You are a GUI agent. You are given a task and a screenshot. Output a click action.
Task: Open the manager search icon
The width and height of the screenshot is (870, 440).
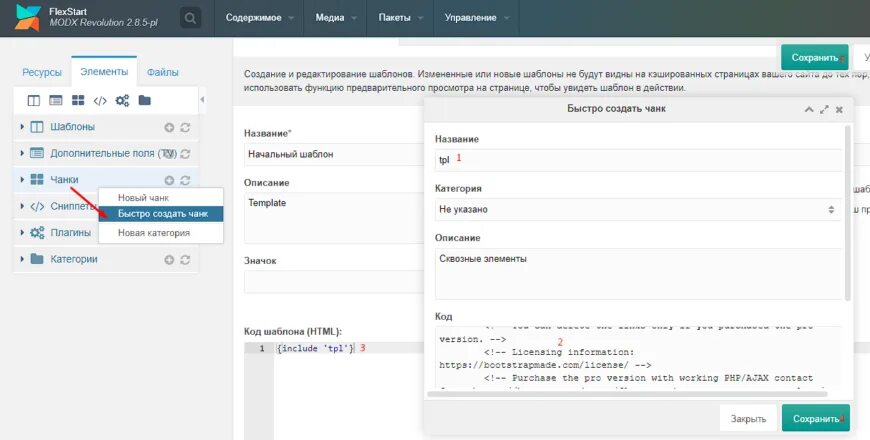(190, 18)
